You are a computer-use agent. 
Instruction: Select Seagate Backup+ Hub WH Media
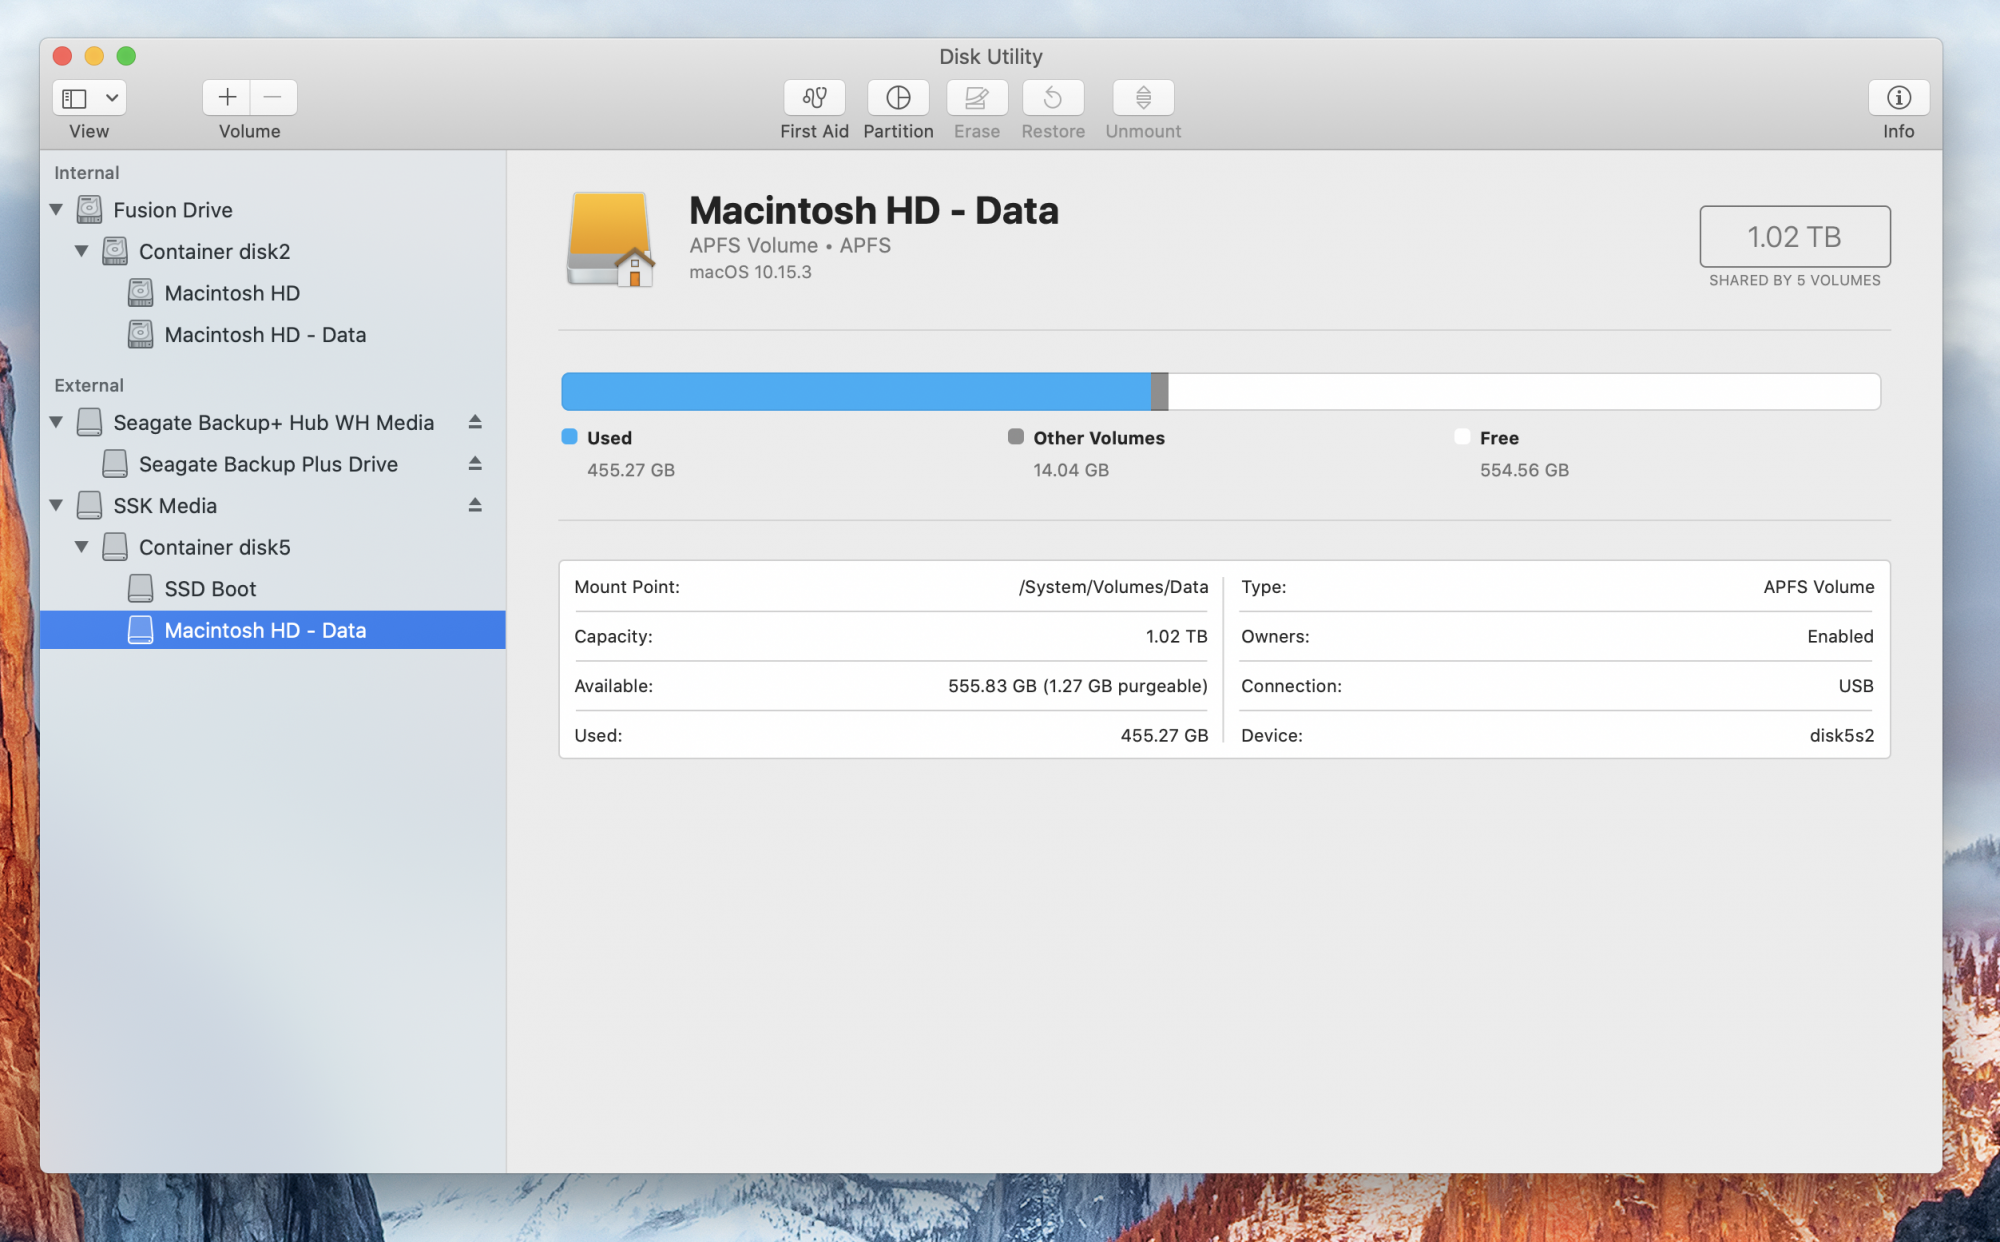[x=273, y=422]
